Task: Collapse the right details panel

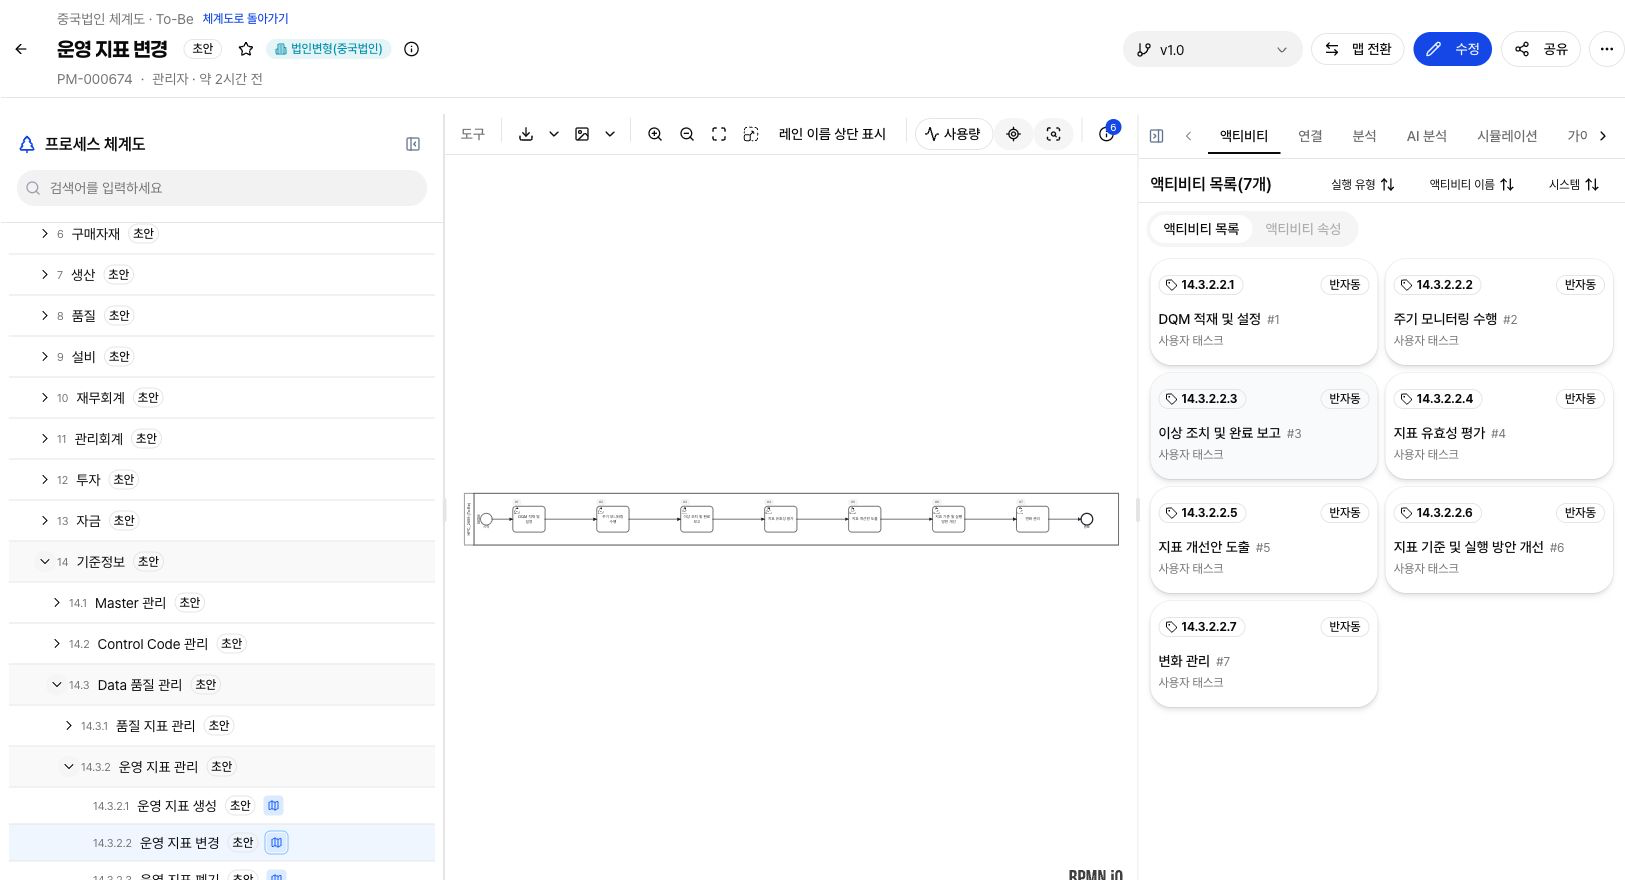Action: [x=1157, y=136]
